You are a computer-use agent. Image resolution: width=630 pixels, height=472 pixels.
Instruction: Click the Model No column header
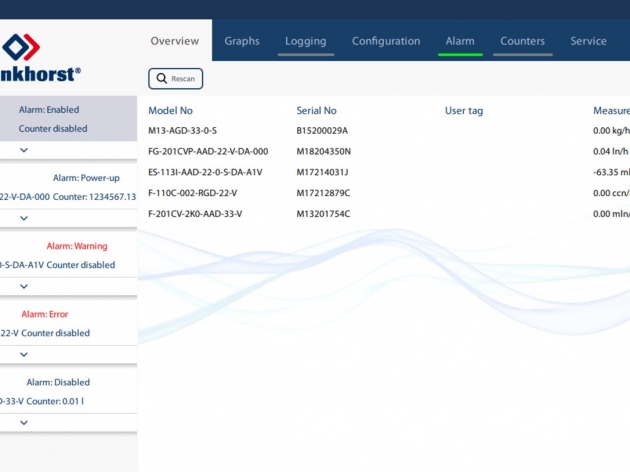tap(170, 111)
